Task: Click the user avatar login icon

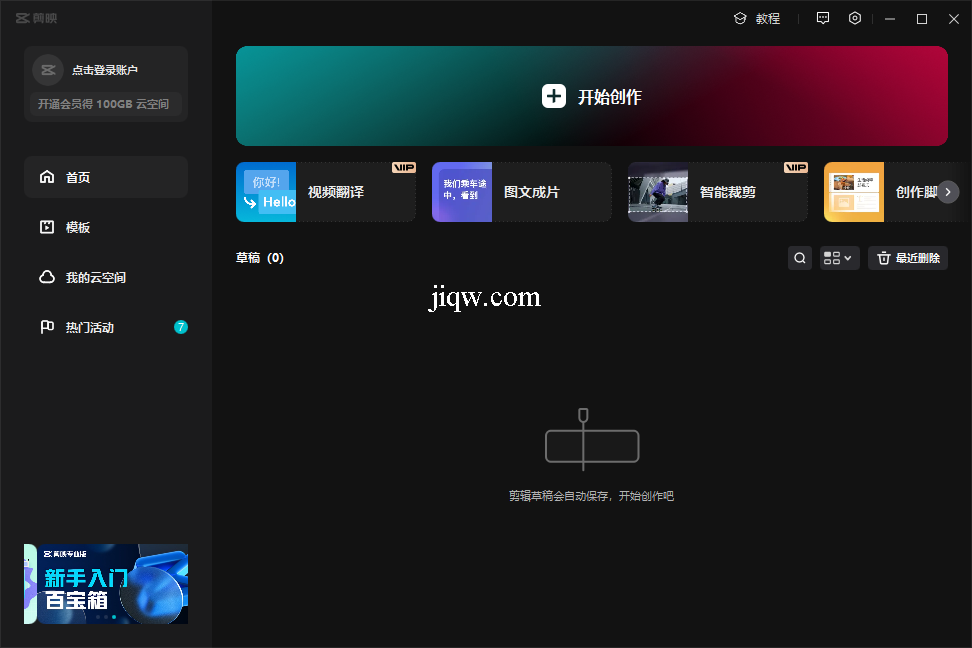Action: 48,70
